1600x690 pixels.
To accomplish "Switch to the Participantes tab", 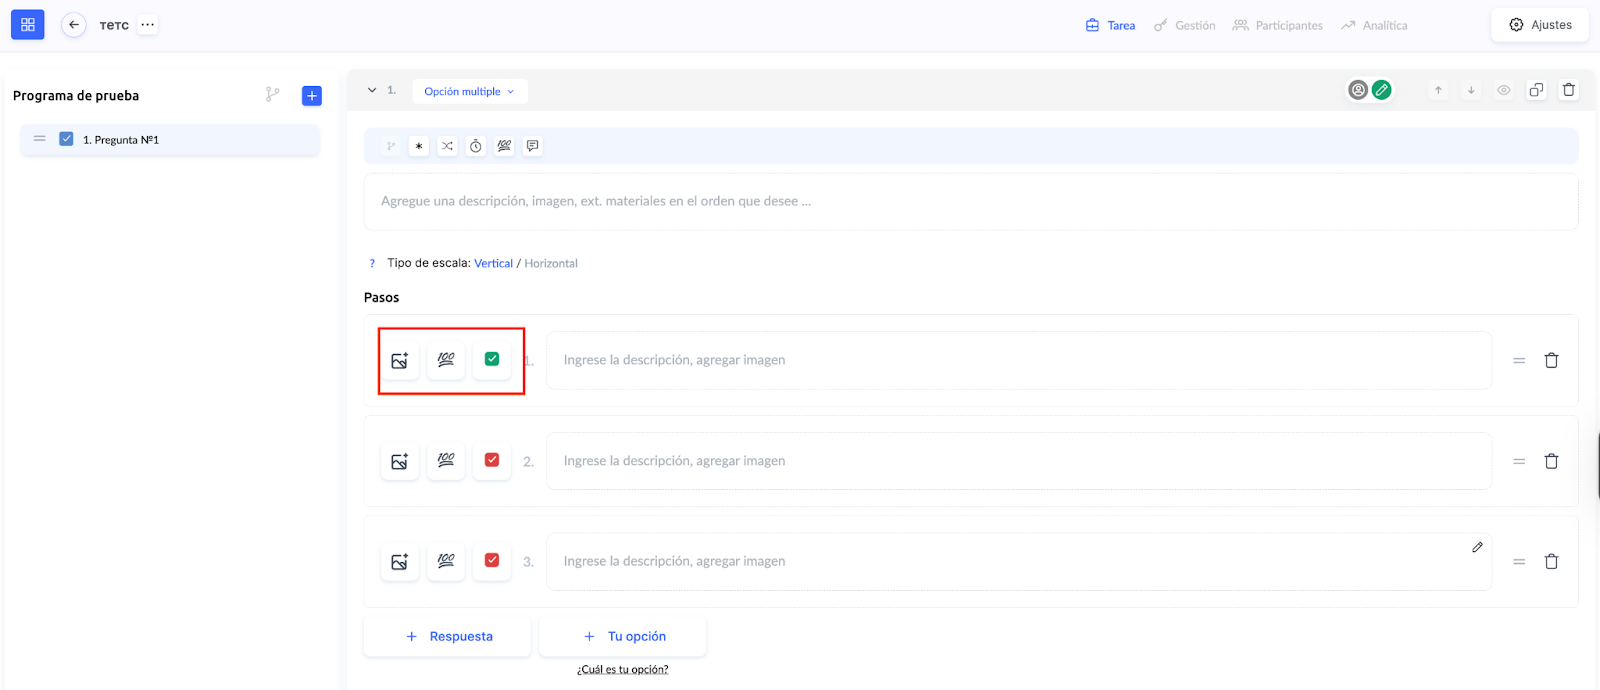I will pos(1278,25).
